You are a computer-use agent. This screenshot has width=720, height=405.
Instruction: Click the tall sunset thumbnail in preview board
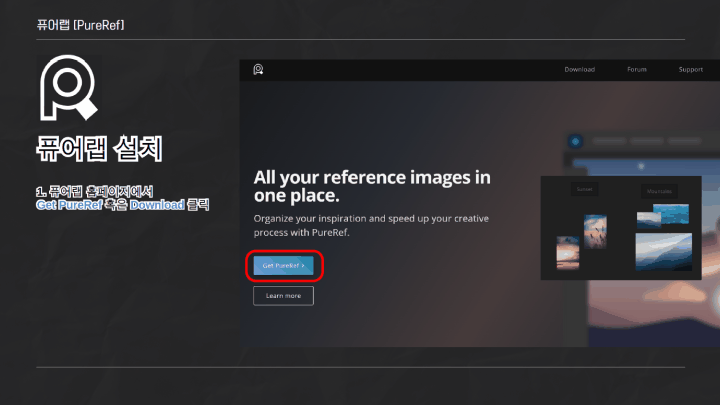click(595, 231)
